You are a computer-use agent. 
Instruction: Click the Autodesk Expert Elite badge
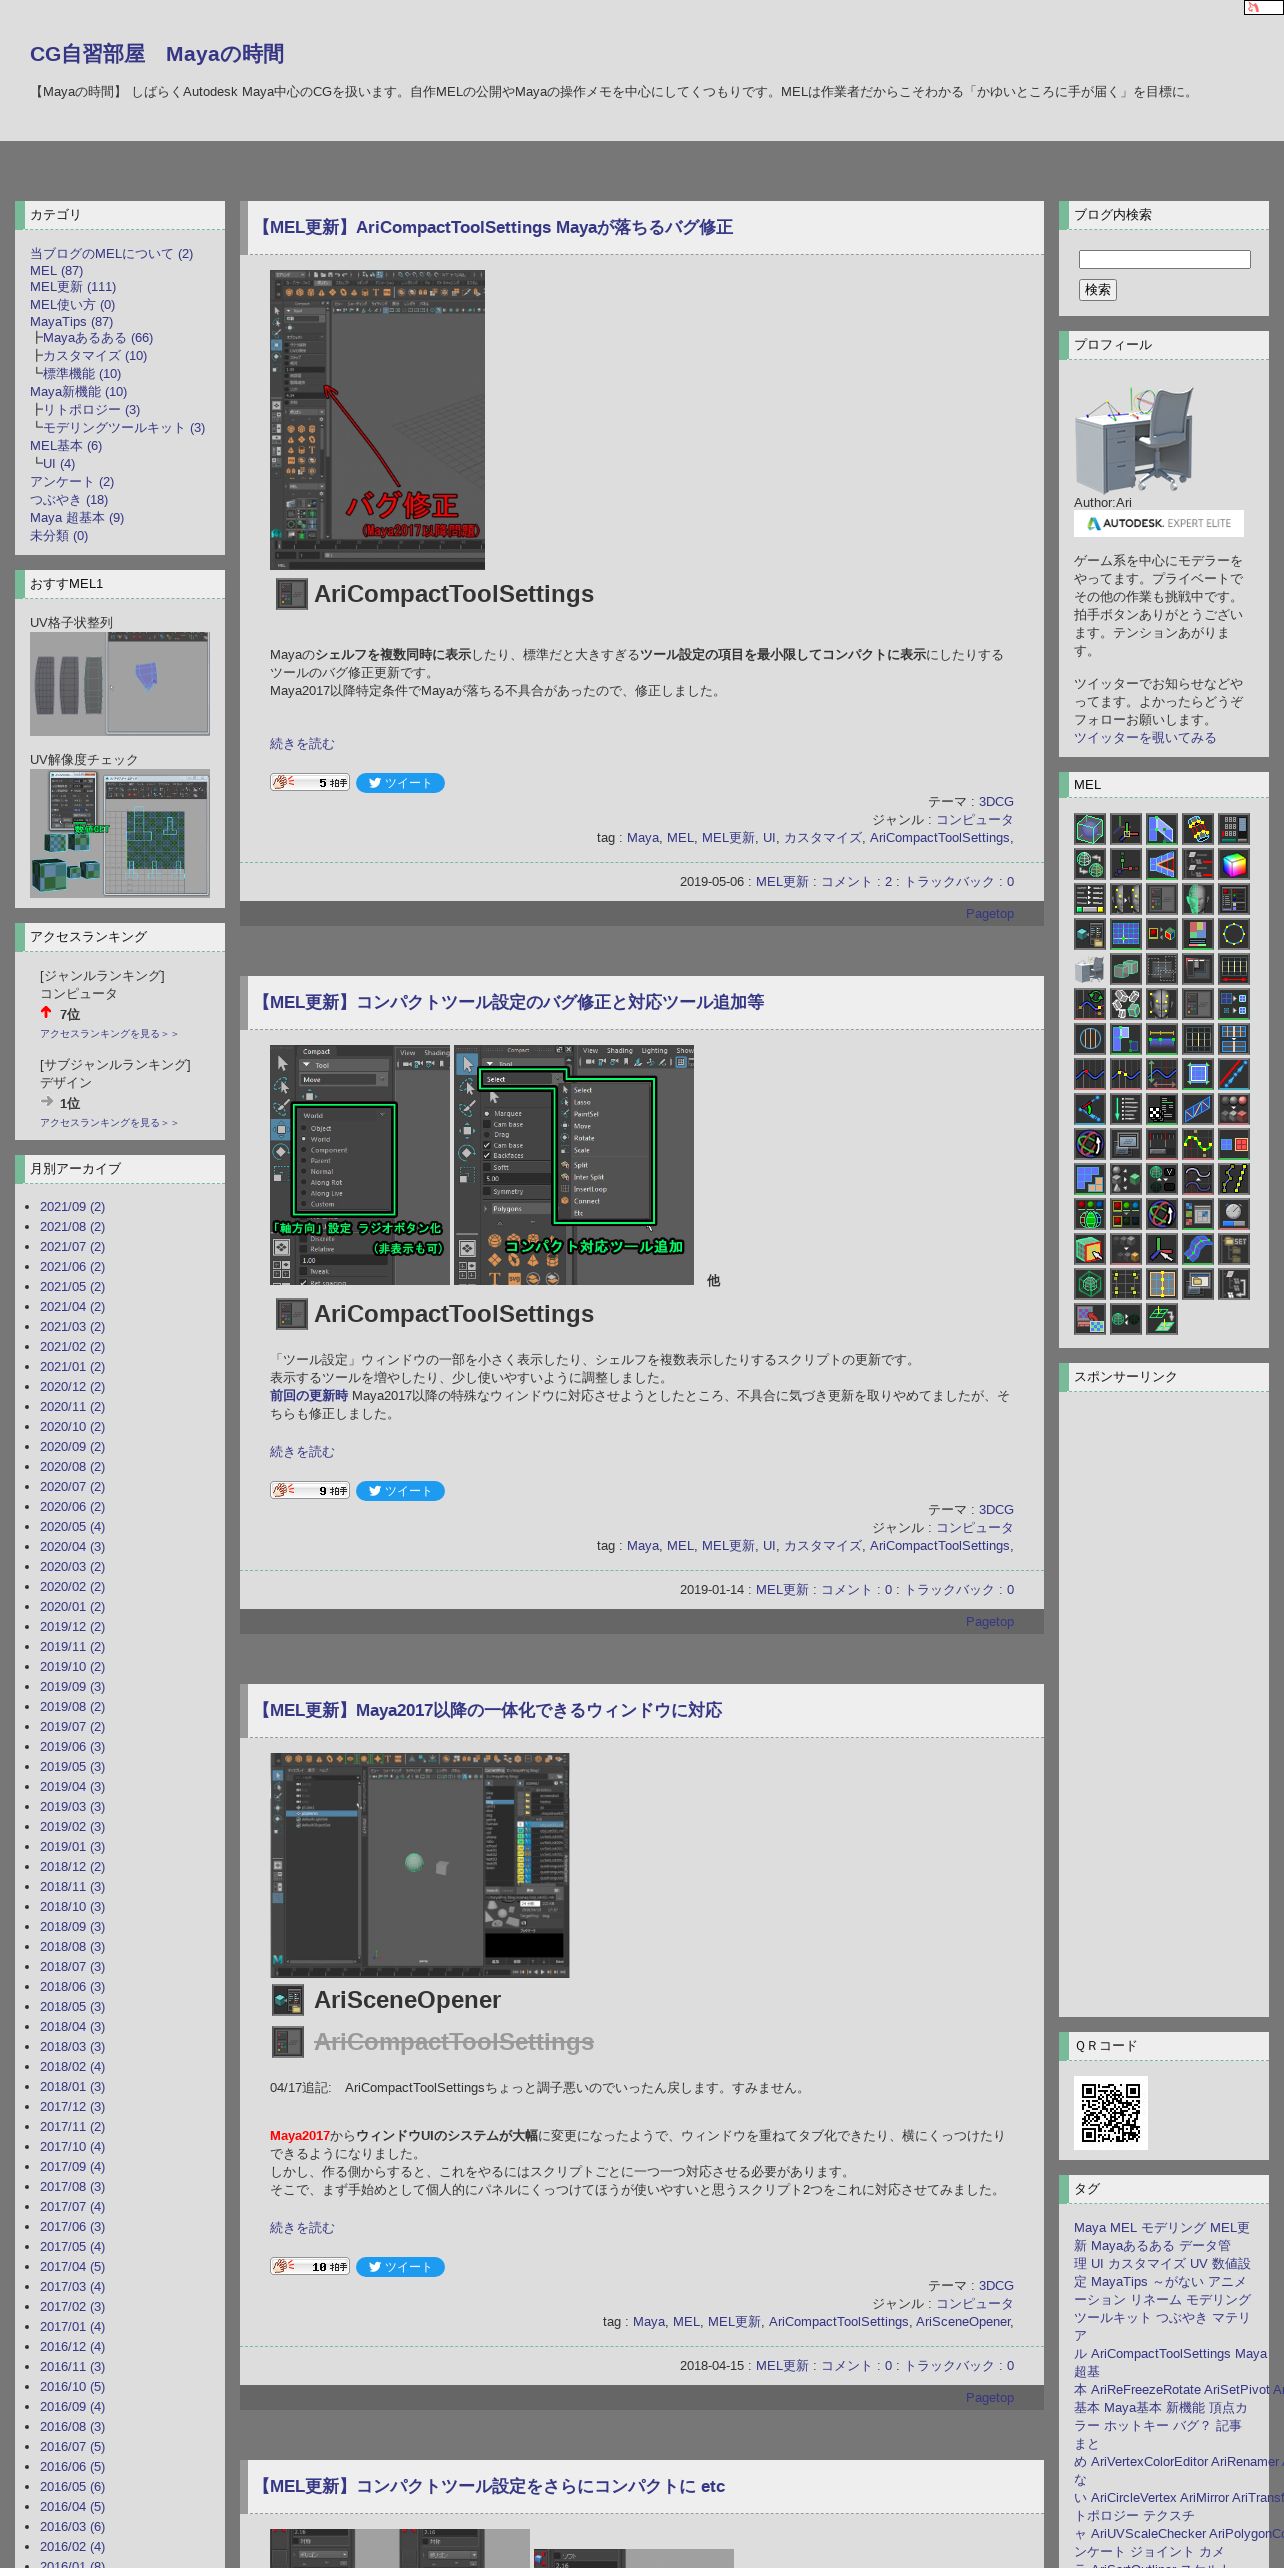click(1159, 523)
